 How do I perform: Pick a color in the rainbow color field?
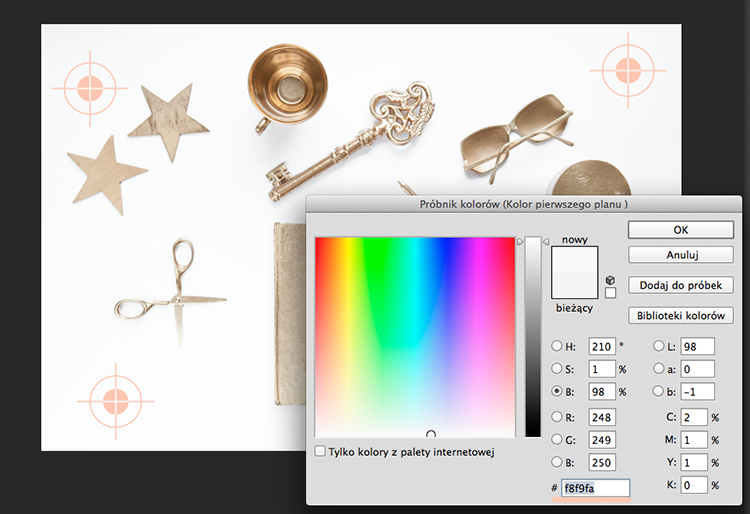point(415,337)
